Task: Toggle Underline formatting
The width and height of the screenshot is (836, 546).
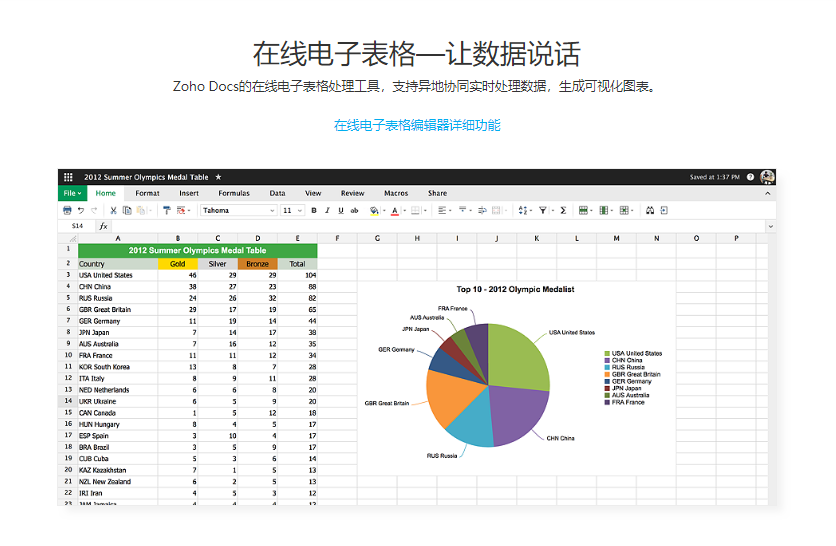Action: [341, 211]
